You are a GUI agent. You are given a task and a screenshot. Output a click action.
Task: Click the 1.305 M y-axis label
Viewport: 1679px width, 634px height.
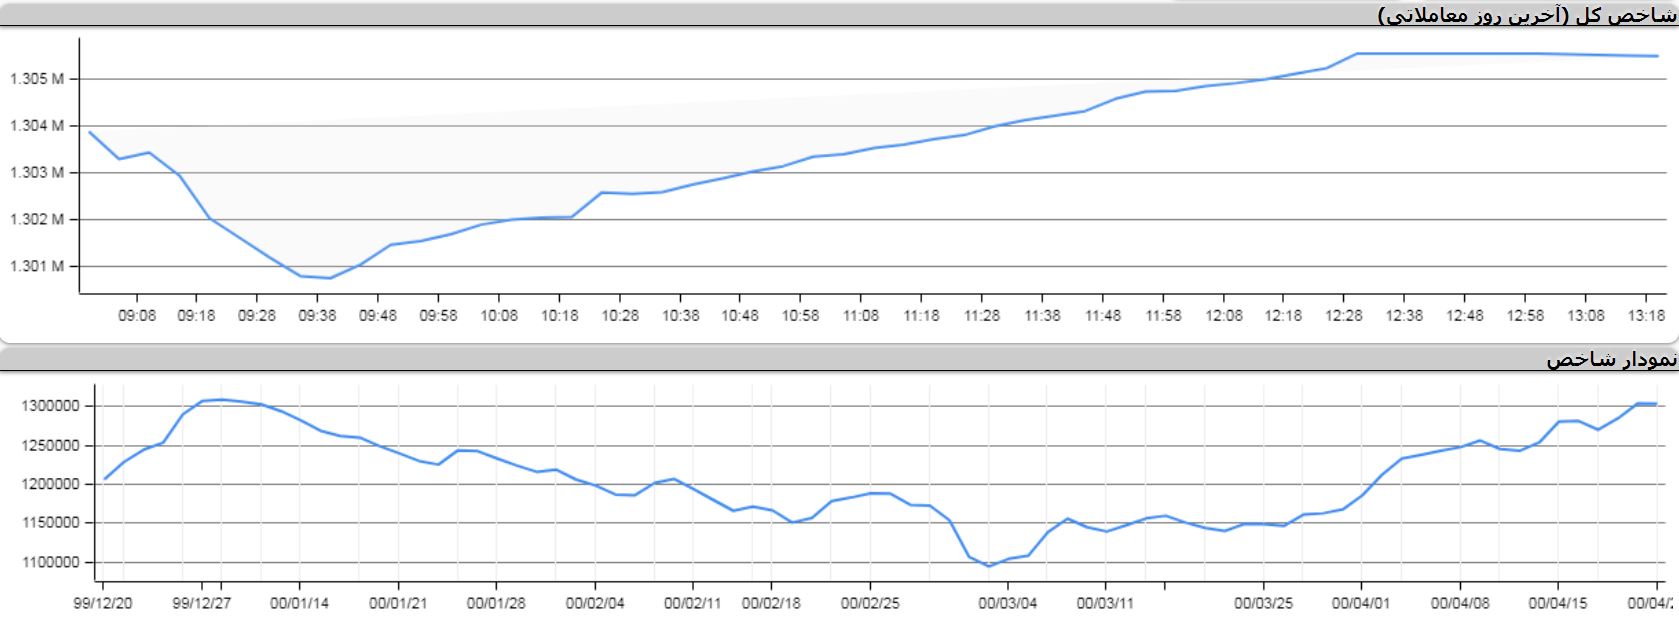coord(37,79)
